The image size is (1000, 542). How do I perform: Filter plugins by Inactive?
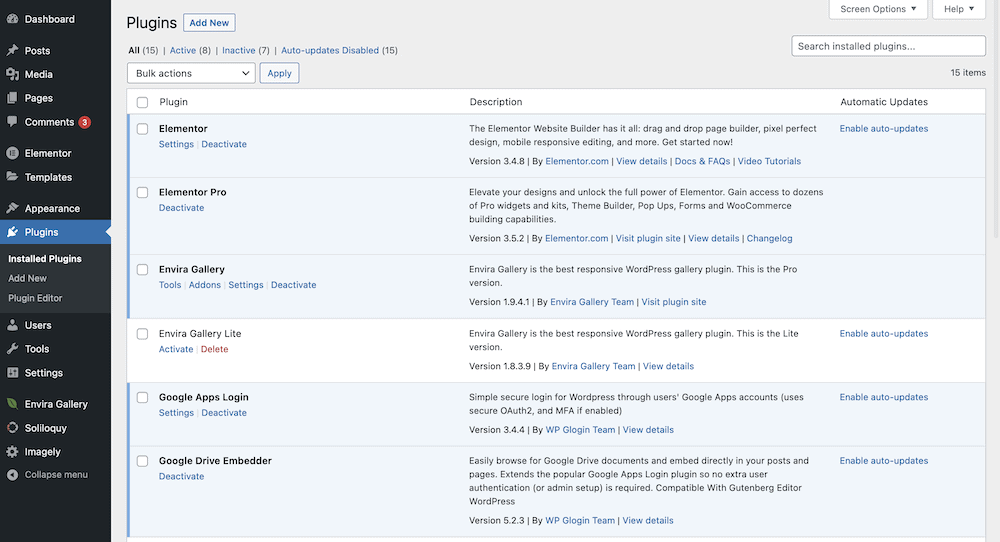[x=239, y=50]
